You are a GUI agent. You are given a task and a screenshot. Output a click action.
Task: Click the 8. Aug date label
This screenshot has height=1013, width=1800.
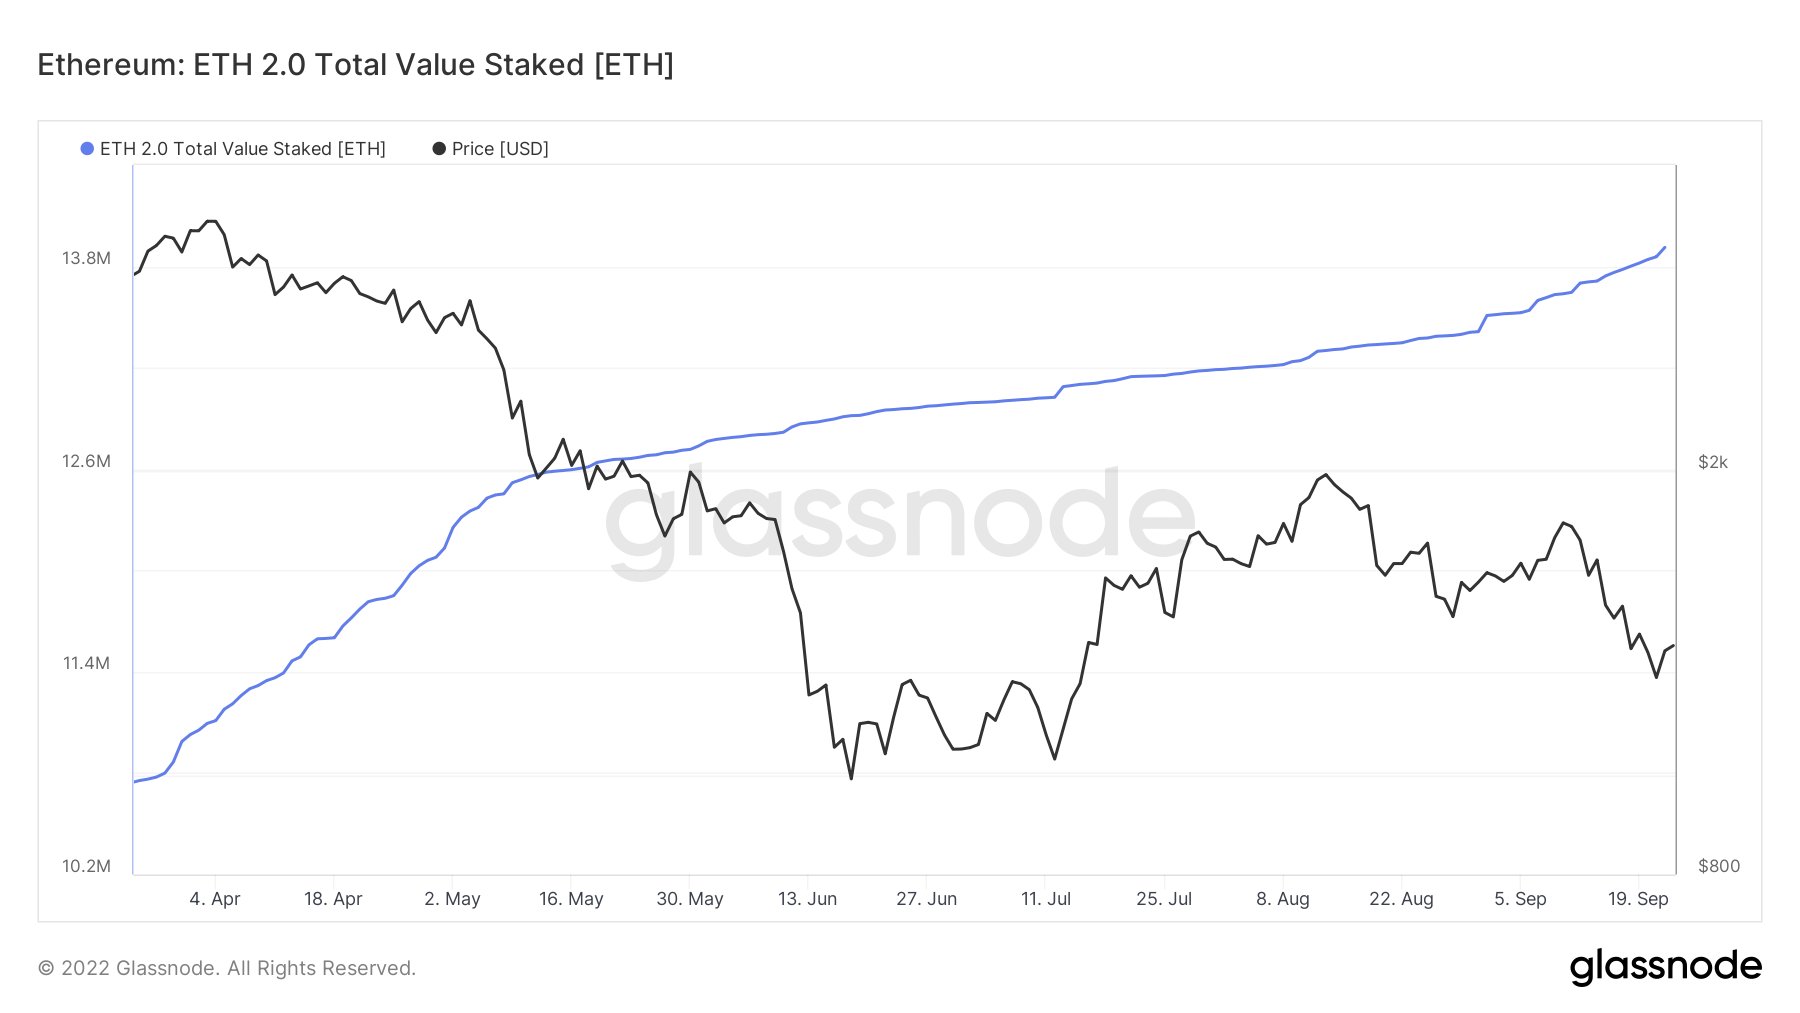pos(1283,899)
